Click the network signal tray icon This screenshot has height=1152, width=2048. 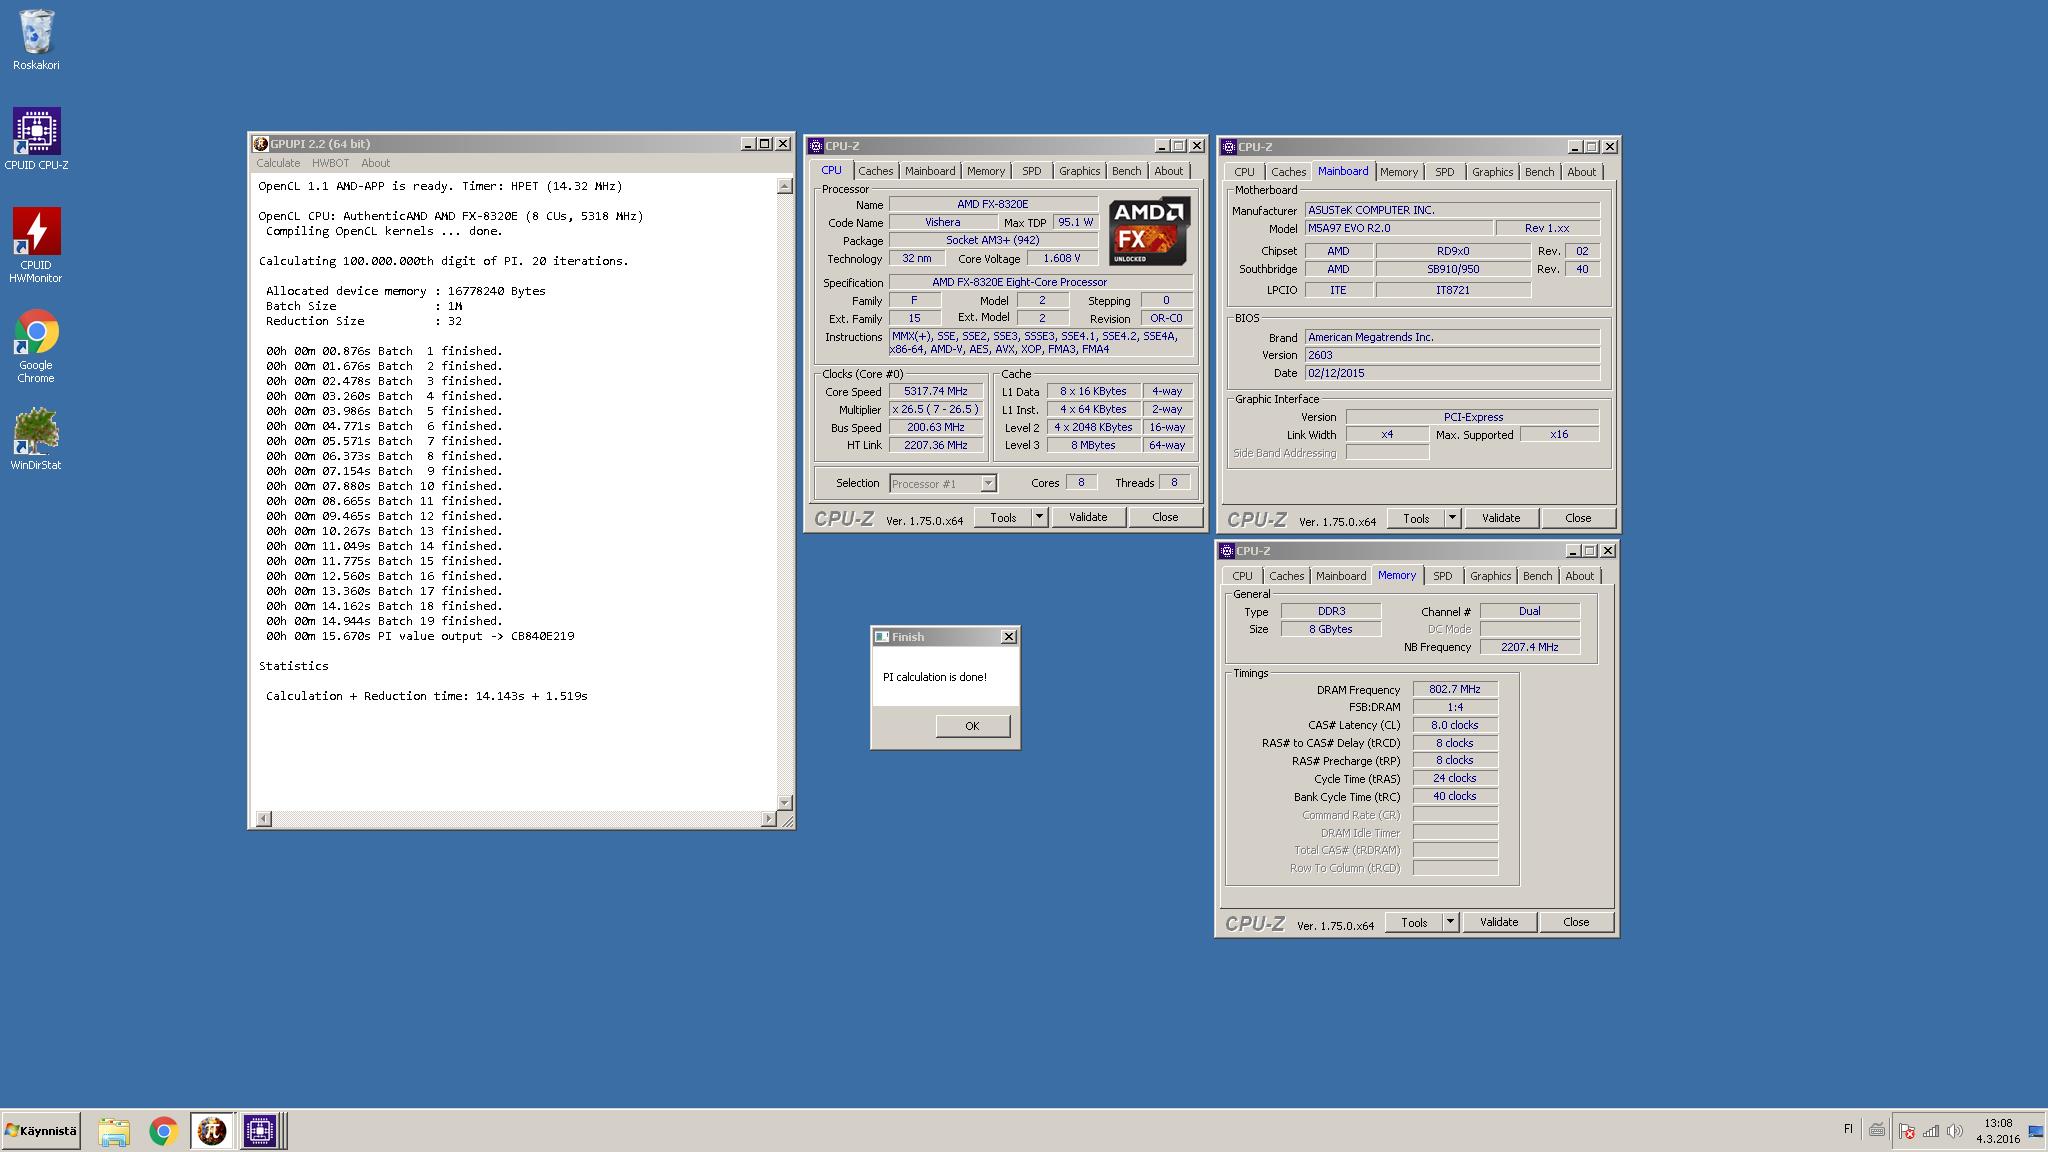coord(1930,1132)
